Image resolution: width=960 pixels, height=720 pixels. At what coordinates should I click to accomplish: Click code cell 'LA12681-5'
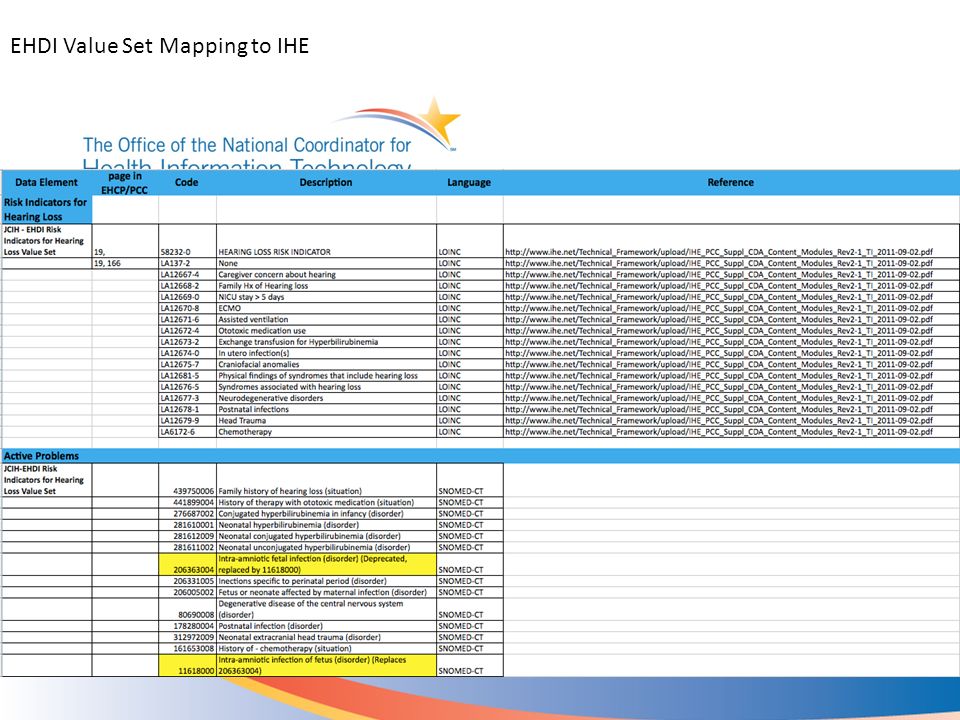point(187,375)
